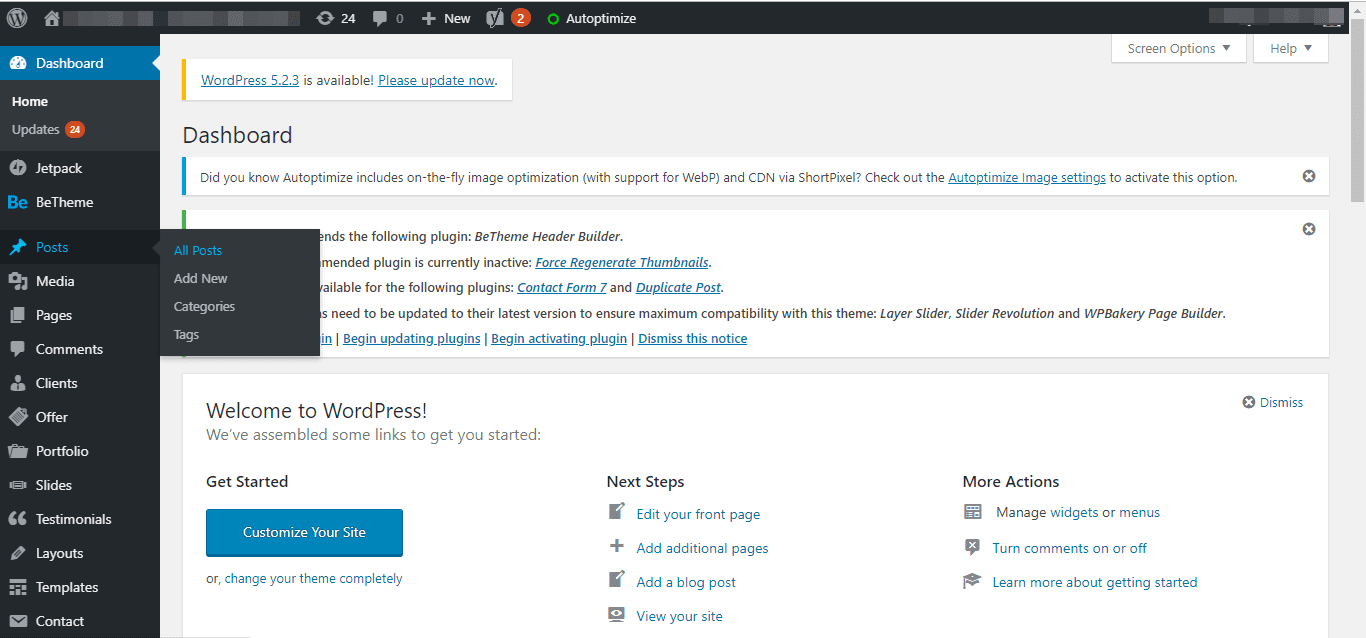Open Jetpack icon in sidebar
Image resolution: width=1366 pixels, height=638 pixels.
[17, 168]
